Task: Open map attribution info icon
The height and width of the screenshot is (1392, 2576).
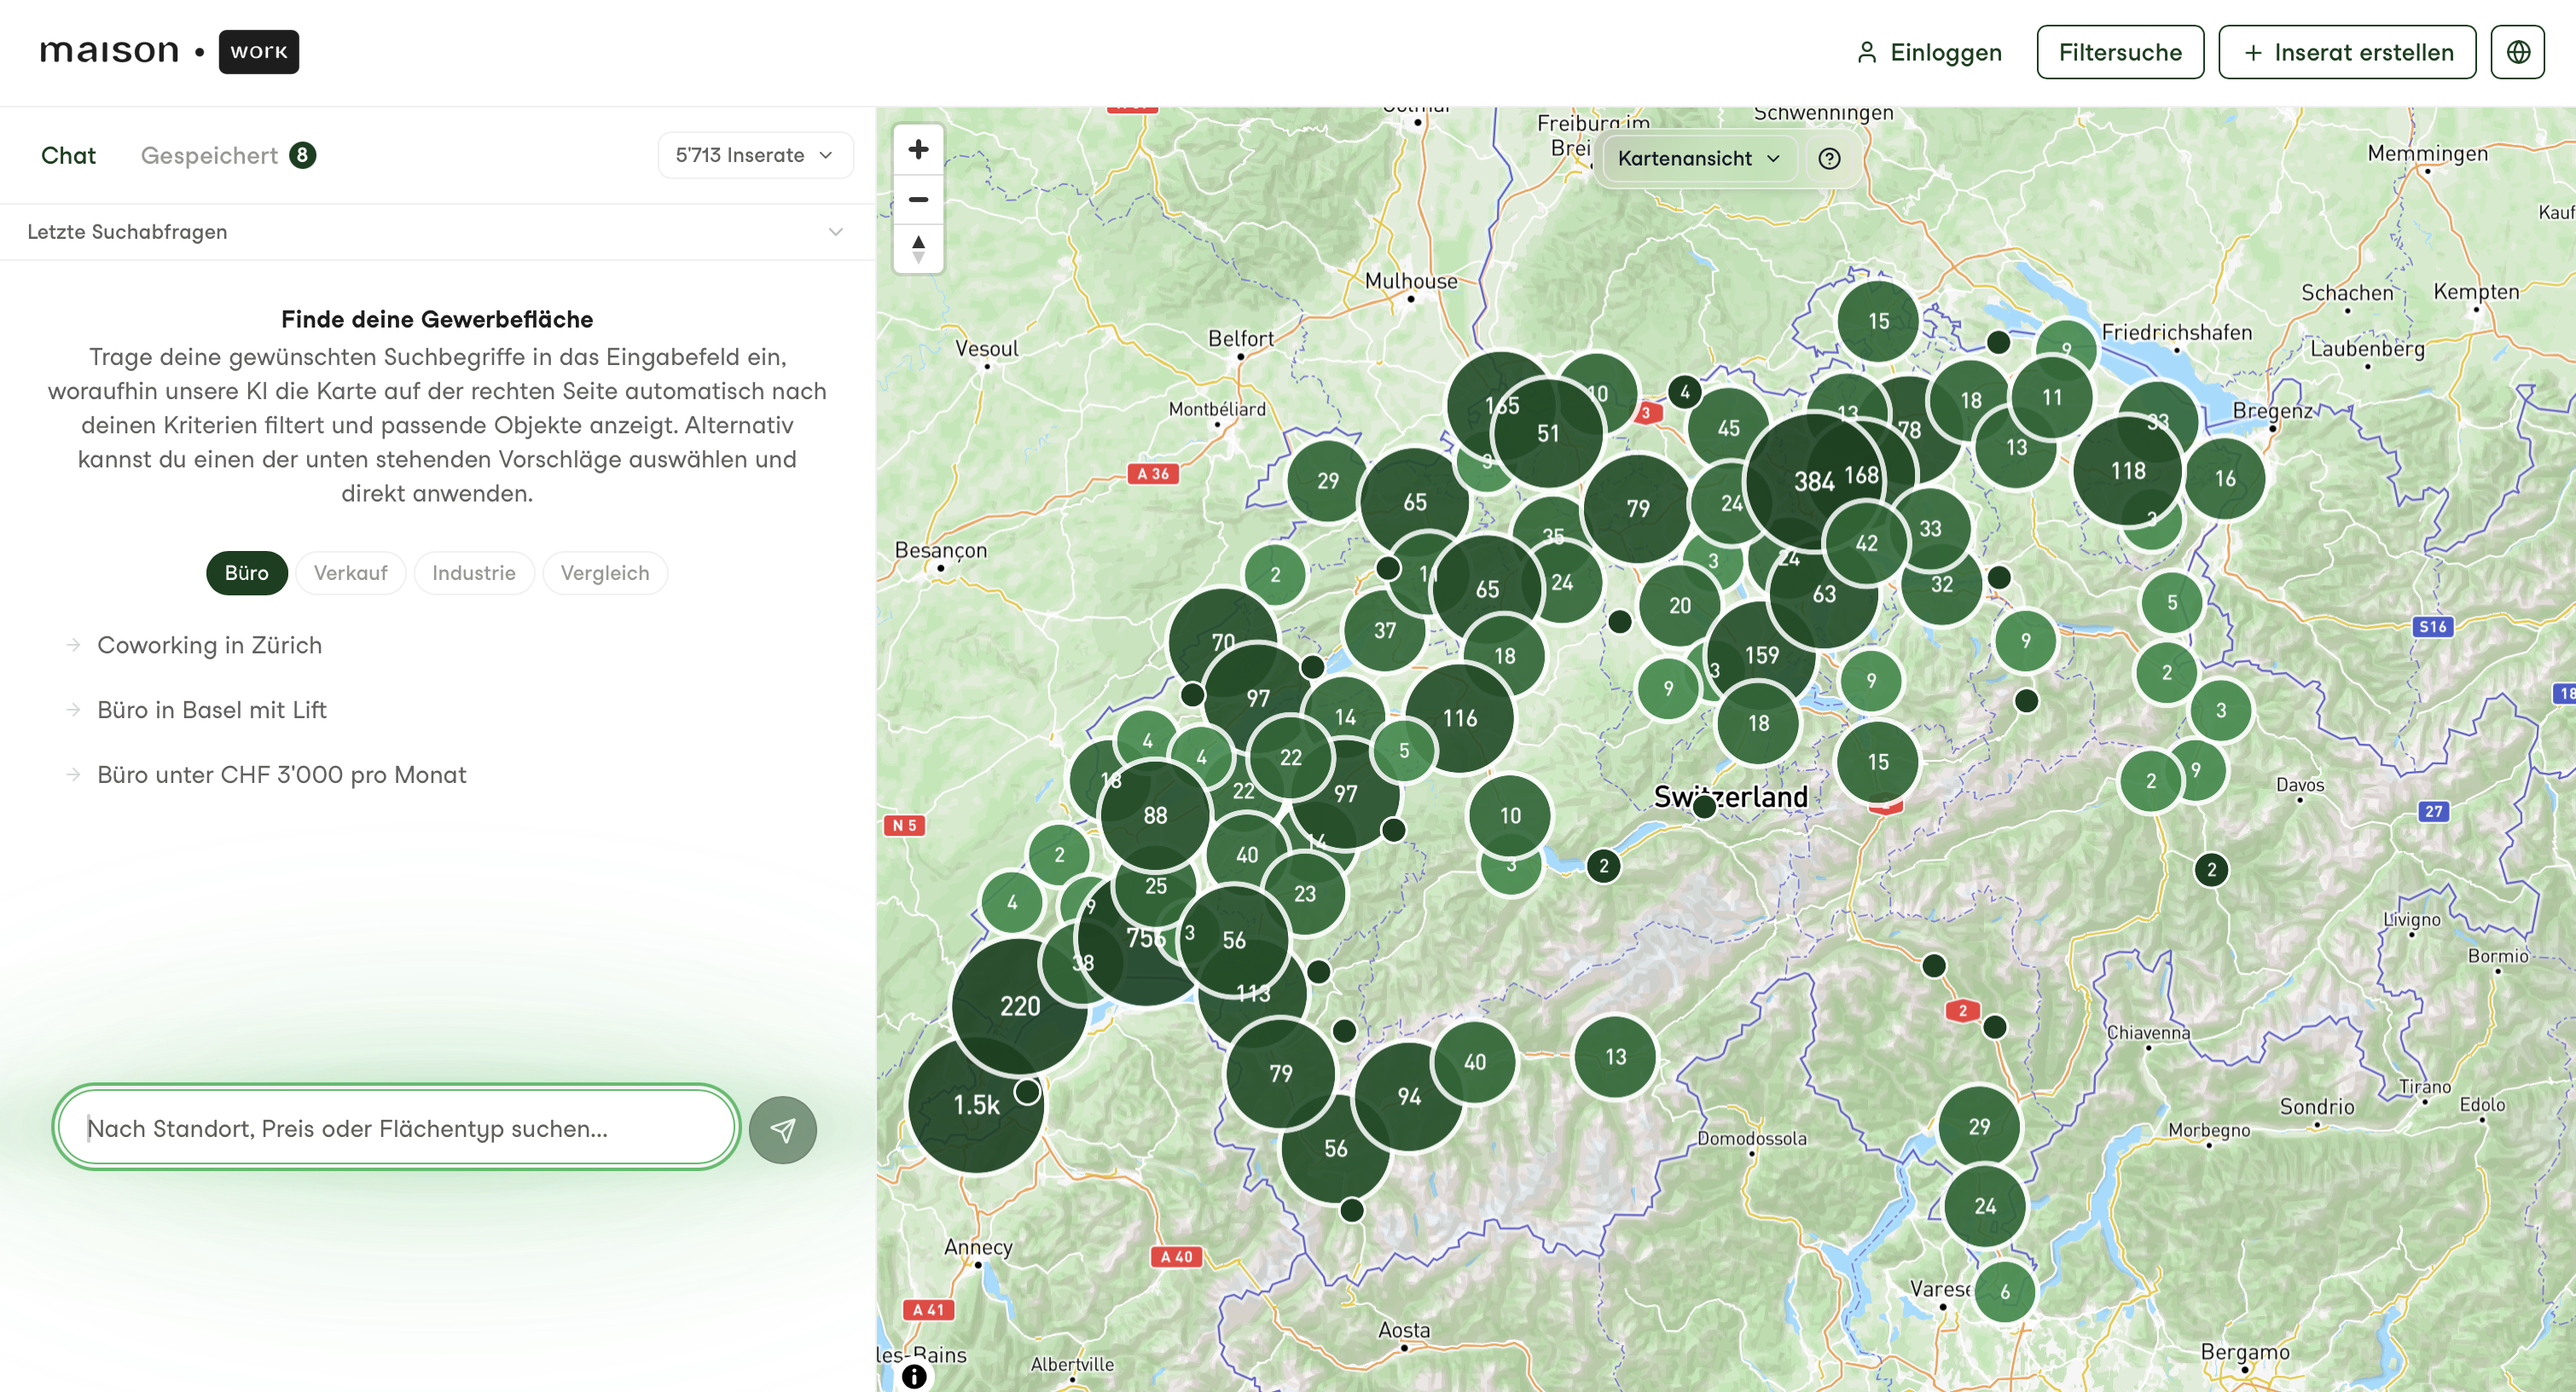Action: pos(914,1376)
